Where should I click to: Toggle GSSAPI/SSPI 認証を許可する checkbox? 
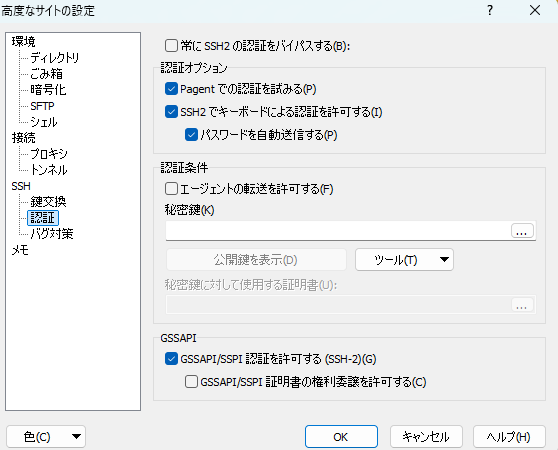point(171,359)
